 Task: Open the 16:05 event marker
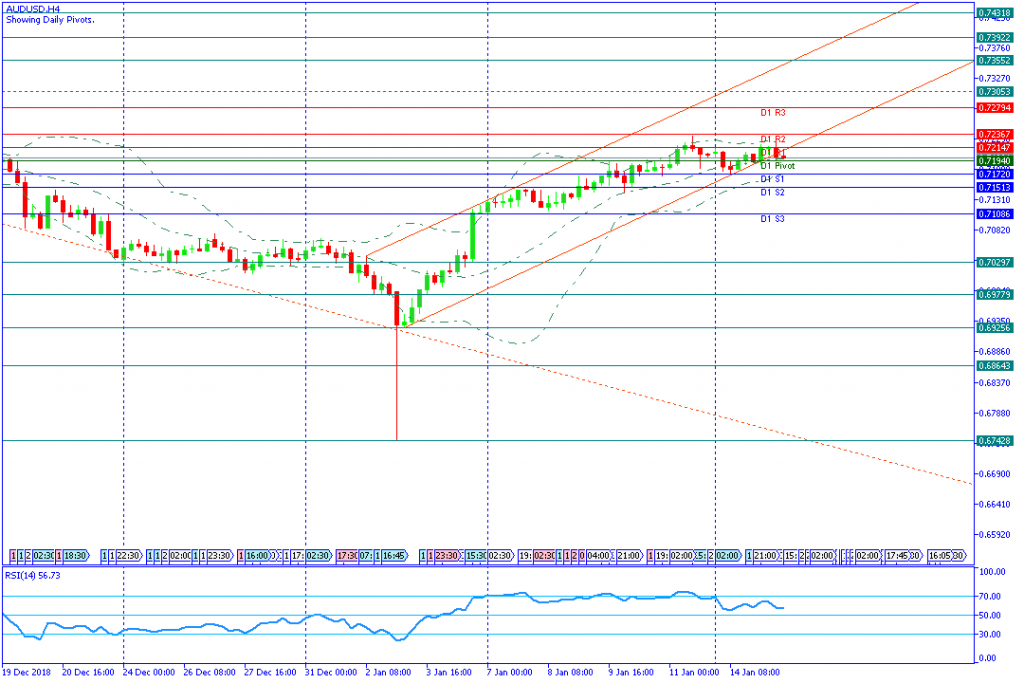click(946, 553)
